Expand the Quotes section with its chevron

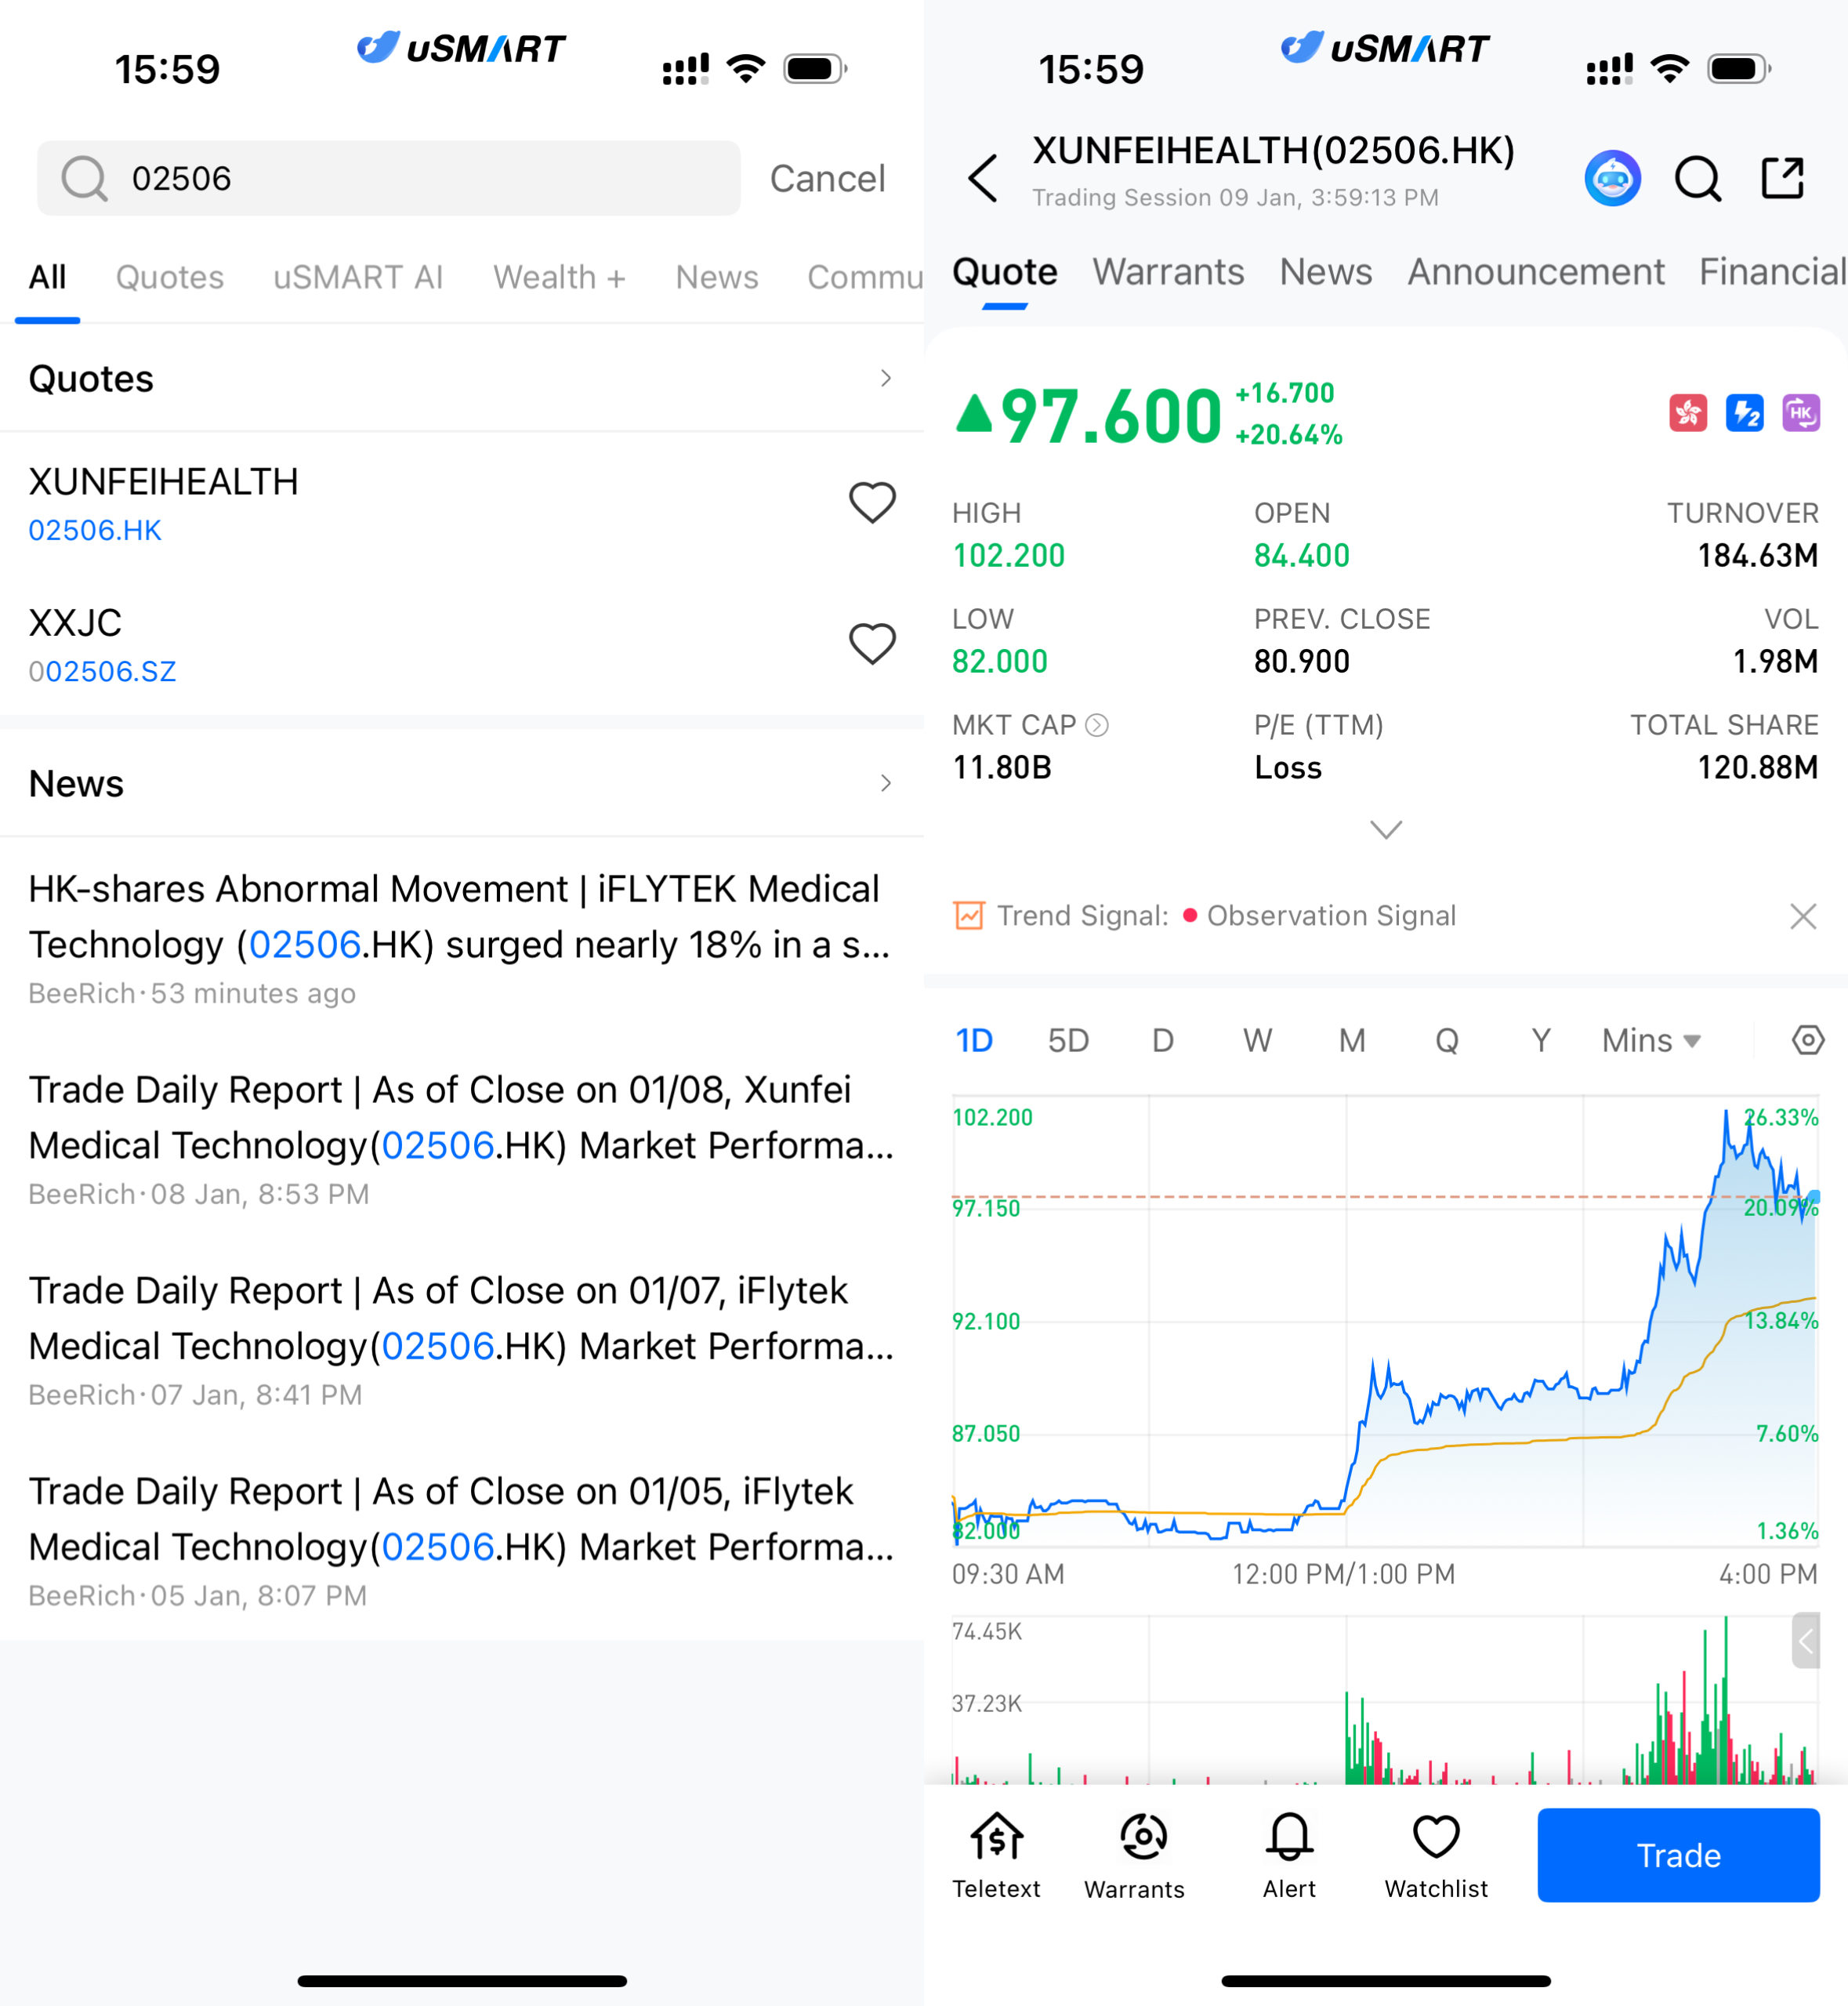pos(885,378)
